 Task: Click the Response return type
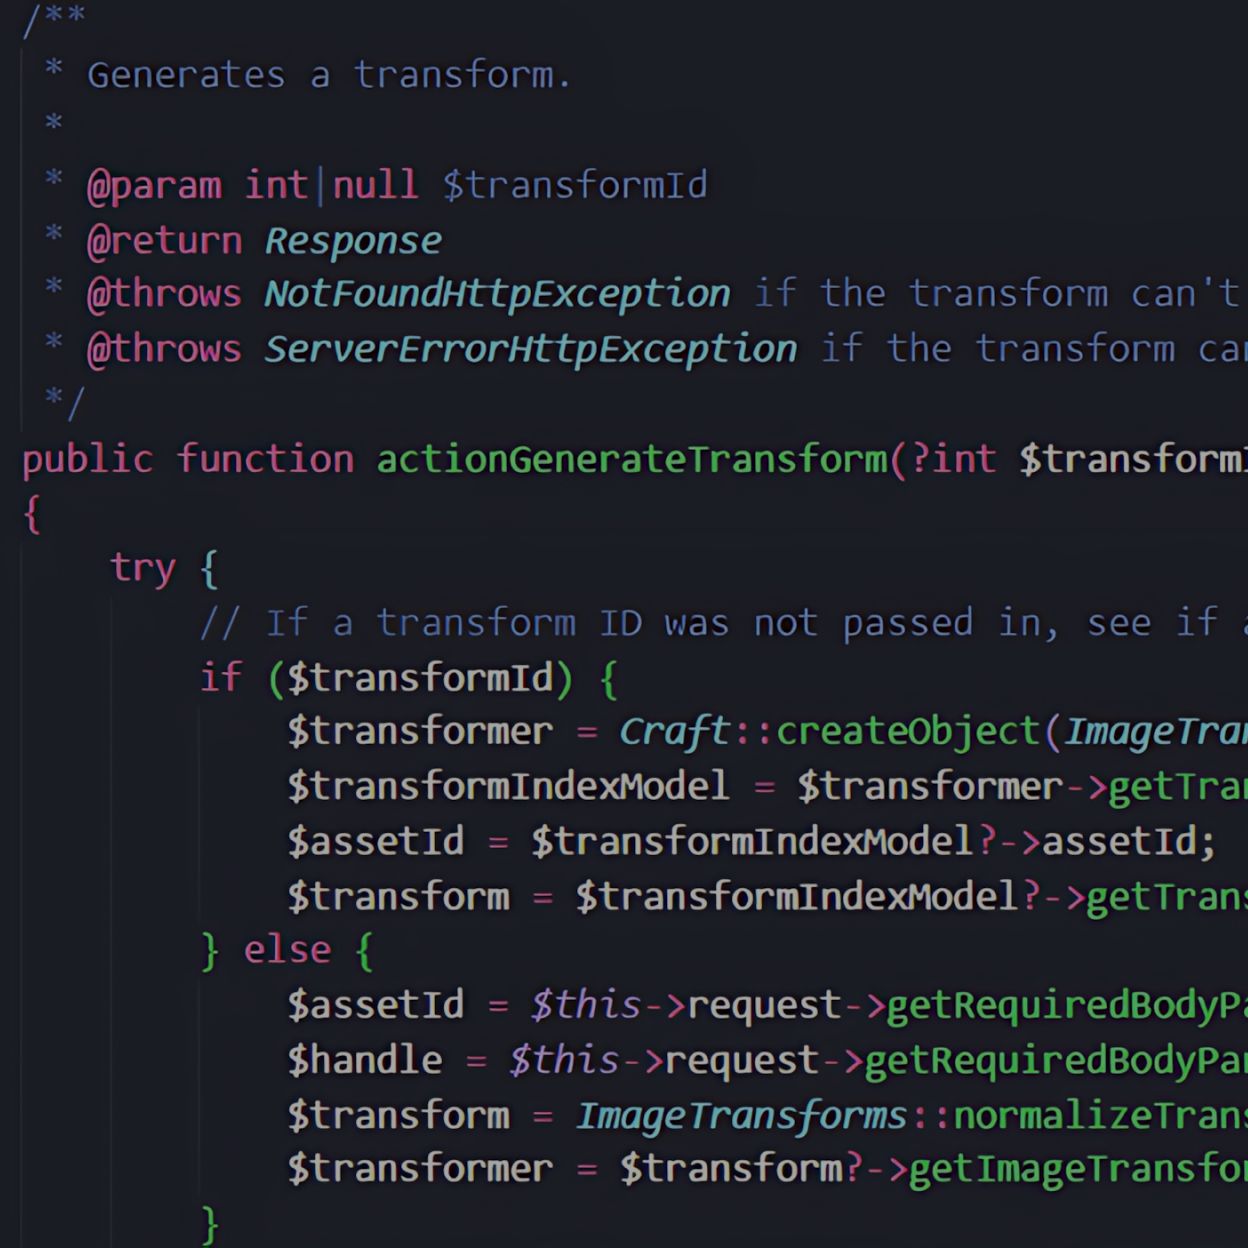coord(352,240)
